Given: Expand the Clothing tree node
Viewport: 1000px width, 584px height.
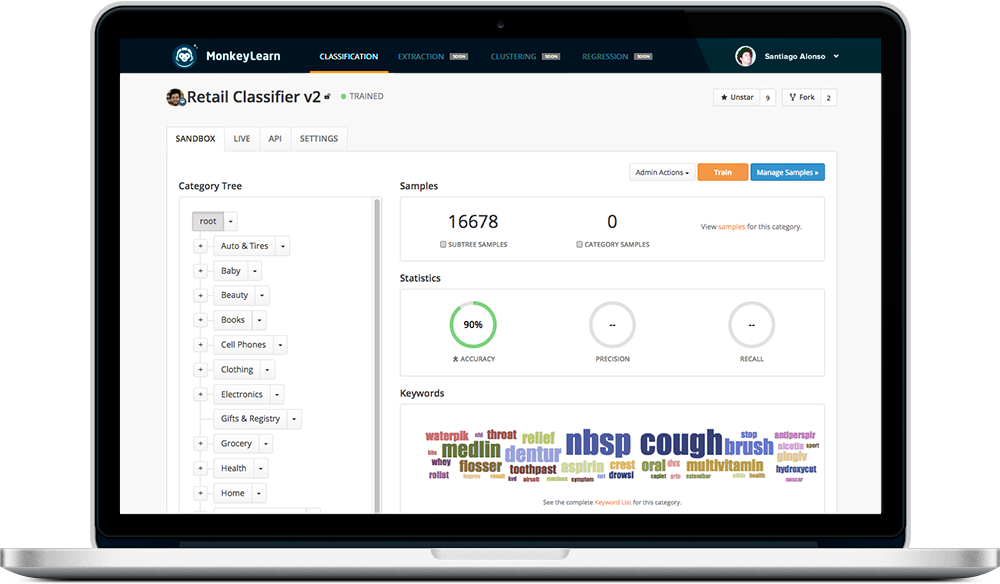Looking at the screenshot, I should pyautogui.click(x=200, y=370).
